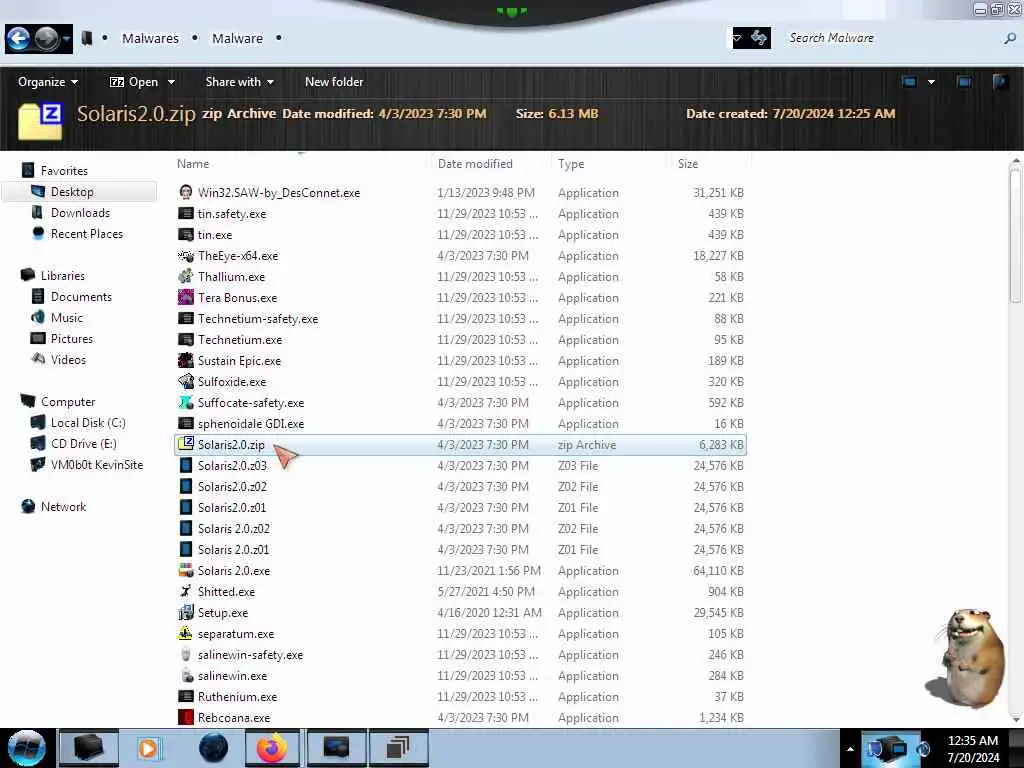Sort by Date modified column
The image size is (1024, 768).
click(475, 164)
